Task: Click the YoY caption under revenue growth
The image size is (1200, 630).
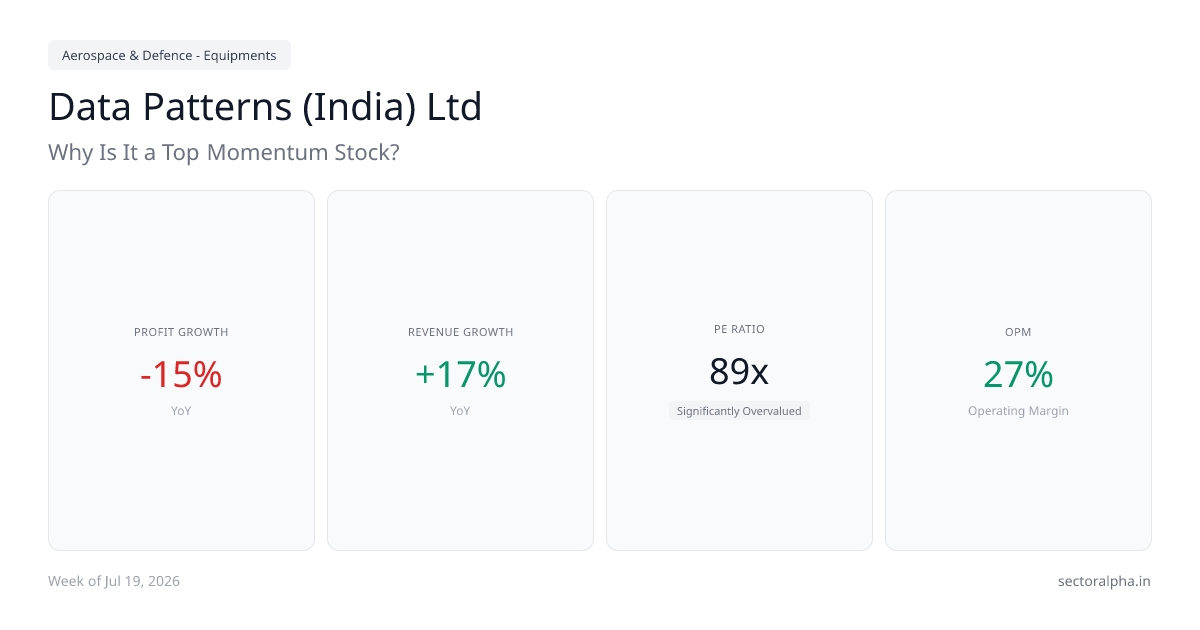Action: 460,411
